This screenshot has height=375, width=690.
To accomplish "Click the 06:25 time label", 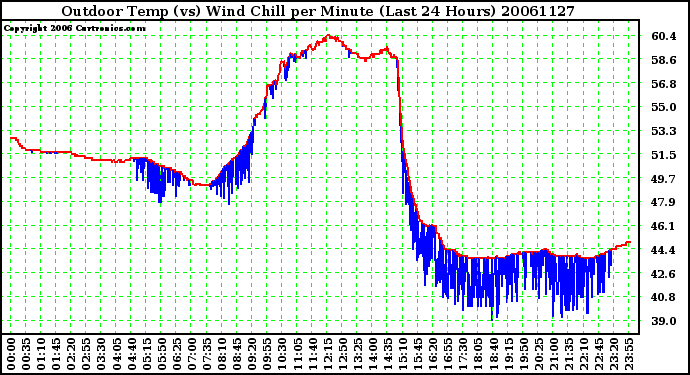I will pyautogui.click(x=176, y=354).
